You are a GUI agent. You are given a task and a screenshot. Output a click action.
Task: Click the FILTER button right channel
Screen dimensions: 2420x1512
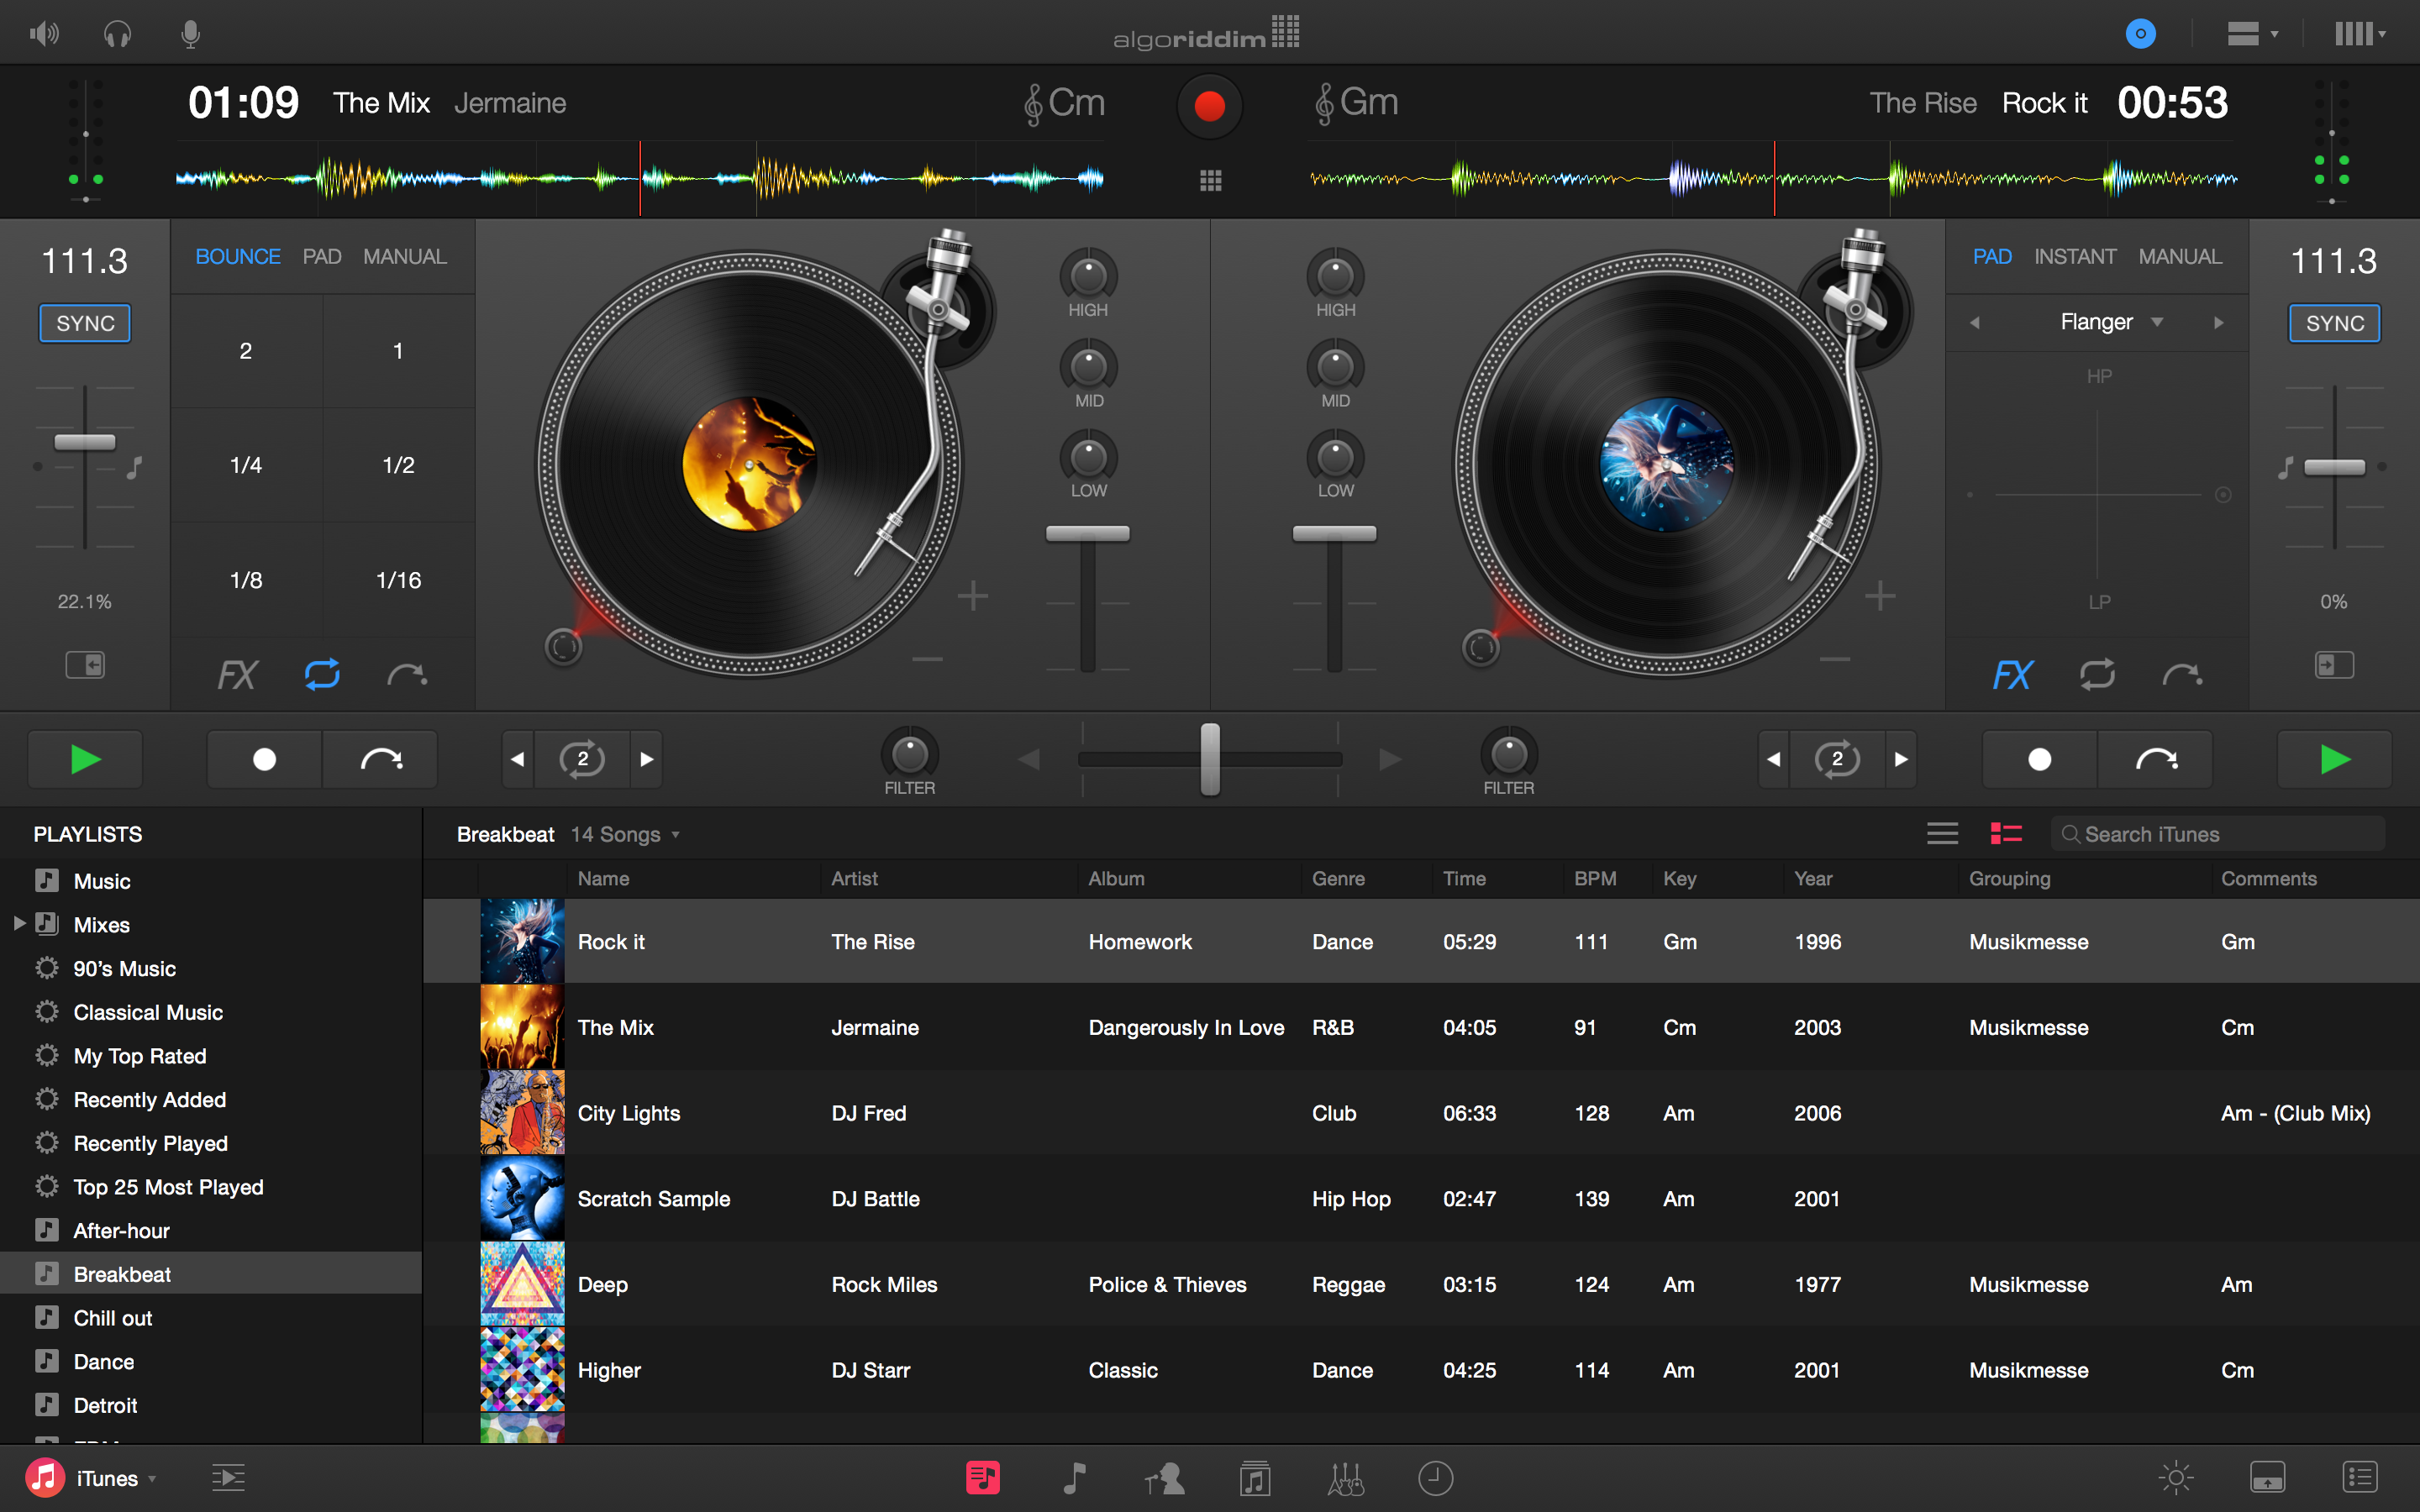pos(1498,756)
